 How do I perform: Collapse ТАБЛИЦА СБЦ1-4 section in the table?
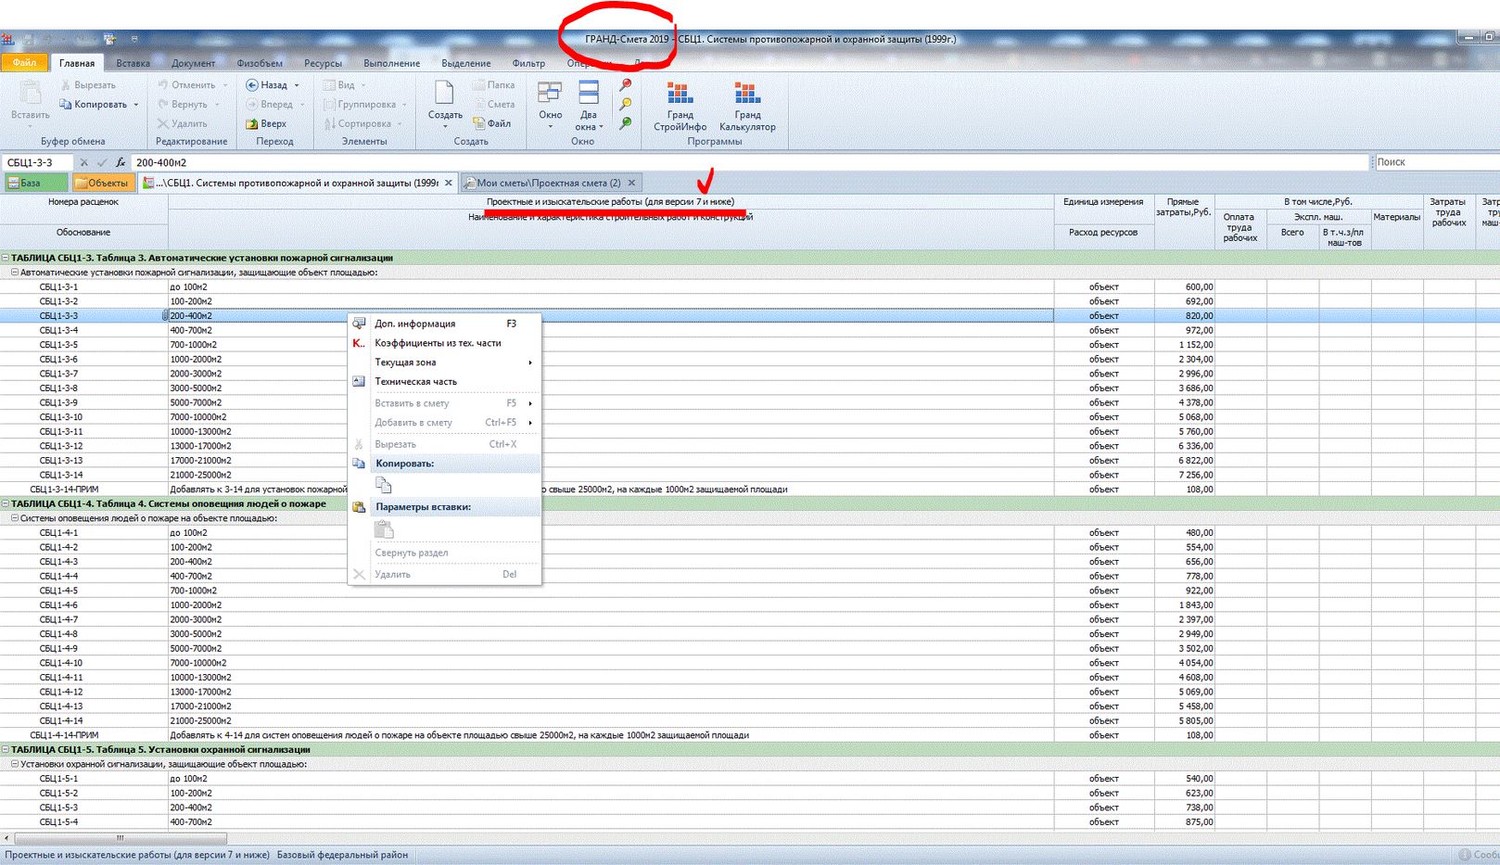click(6, 504)
